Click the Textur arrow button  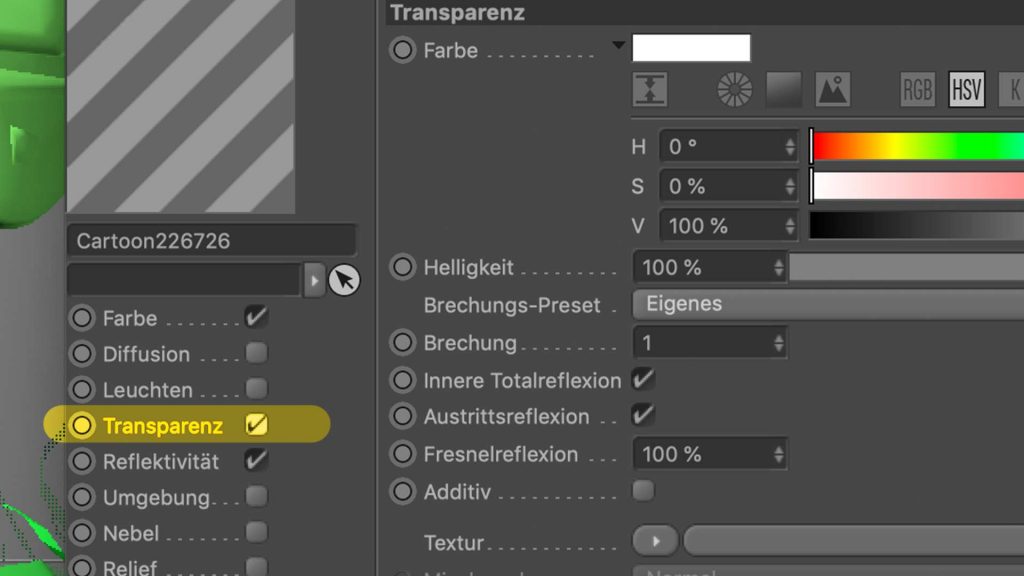(656, 541)
